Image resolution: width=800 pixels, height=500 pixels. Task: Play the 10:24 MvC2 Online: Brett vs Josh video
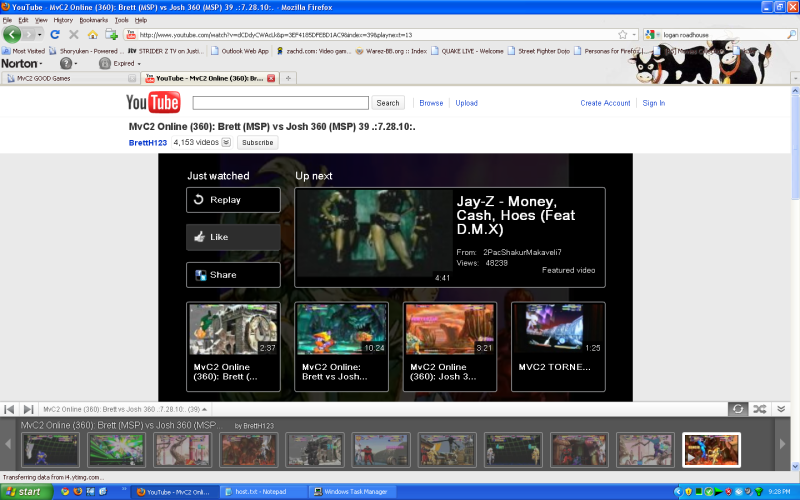click(341, 346)
